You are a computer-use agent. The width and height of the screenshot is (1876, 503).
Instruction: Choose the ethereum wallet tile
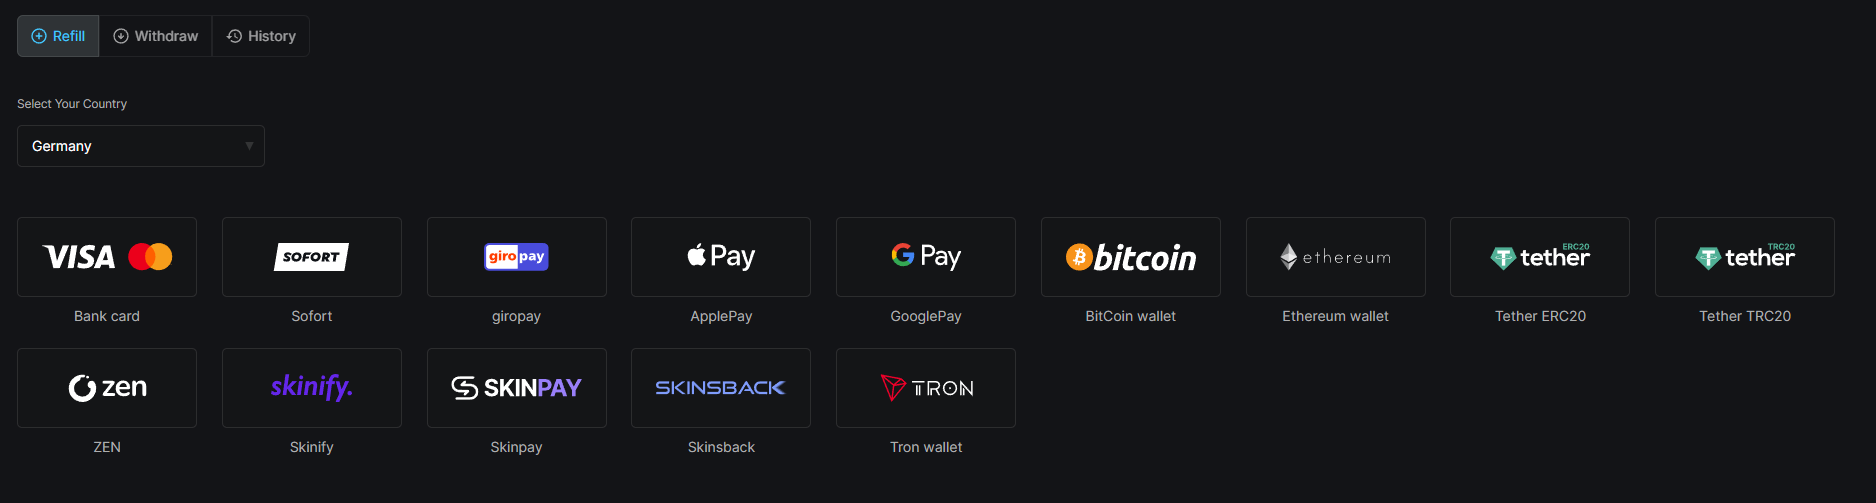point(1336,257)
